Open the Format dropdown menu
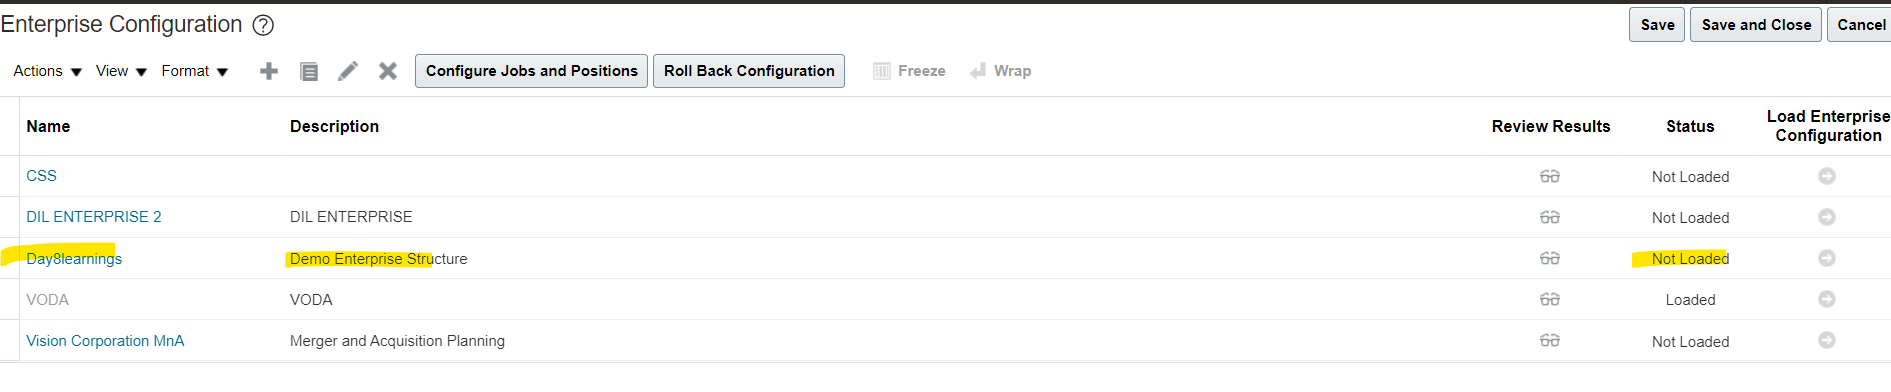The image size is (1891, 392). 195,71
